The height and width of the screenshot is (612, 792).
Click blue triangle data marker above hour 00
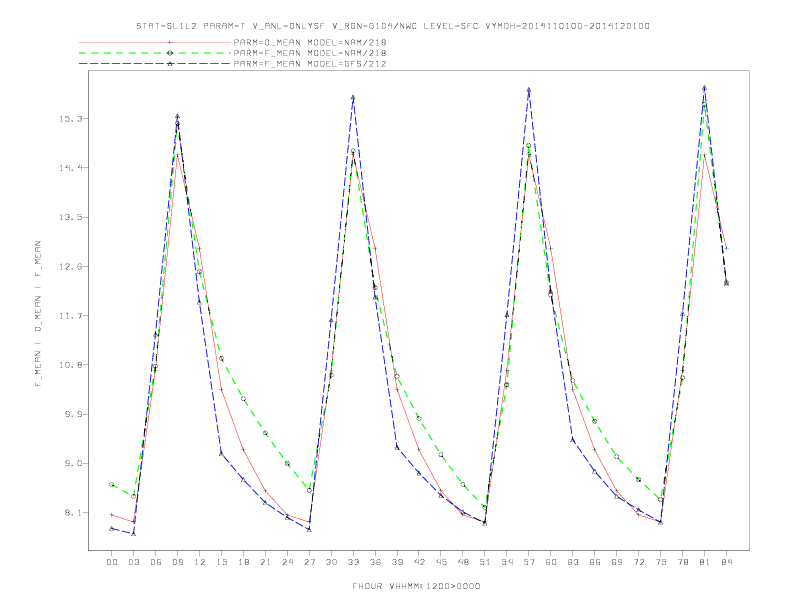(112, 528)
